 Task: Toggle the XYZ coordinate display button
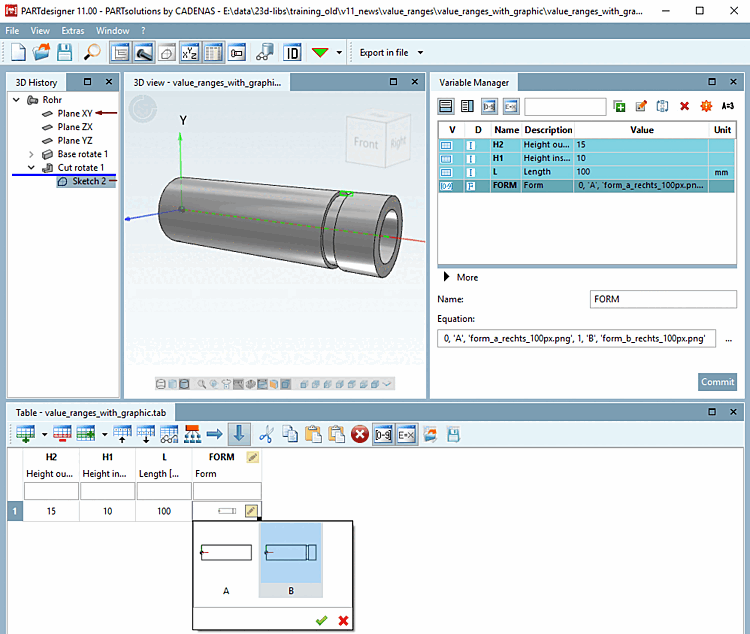[x=189, y=52]
